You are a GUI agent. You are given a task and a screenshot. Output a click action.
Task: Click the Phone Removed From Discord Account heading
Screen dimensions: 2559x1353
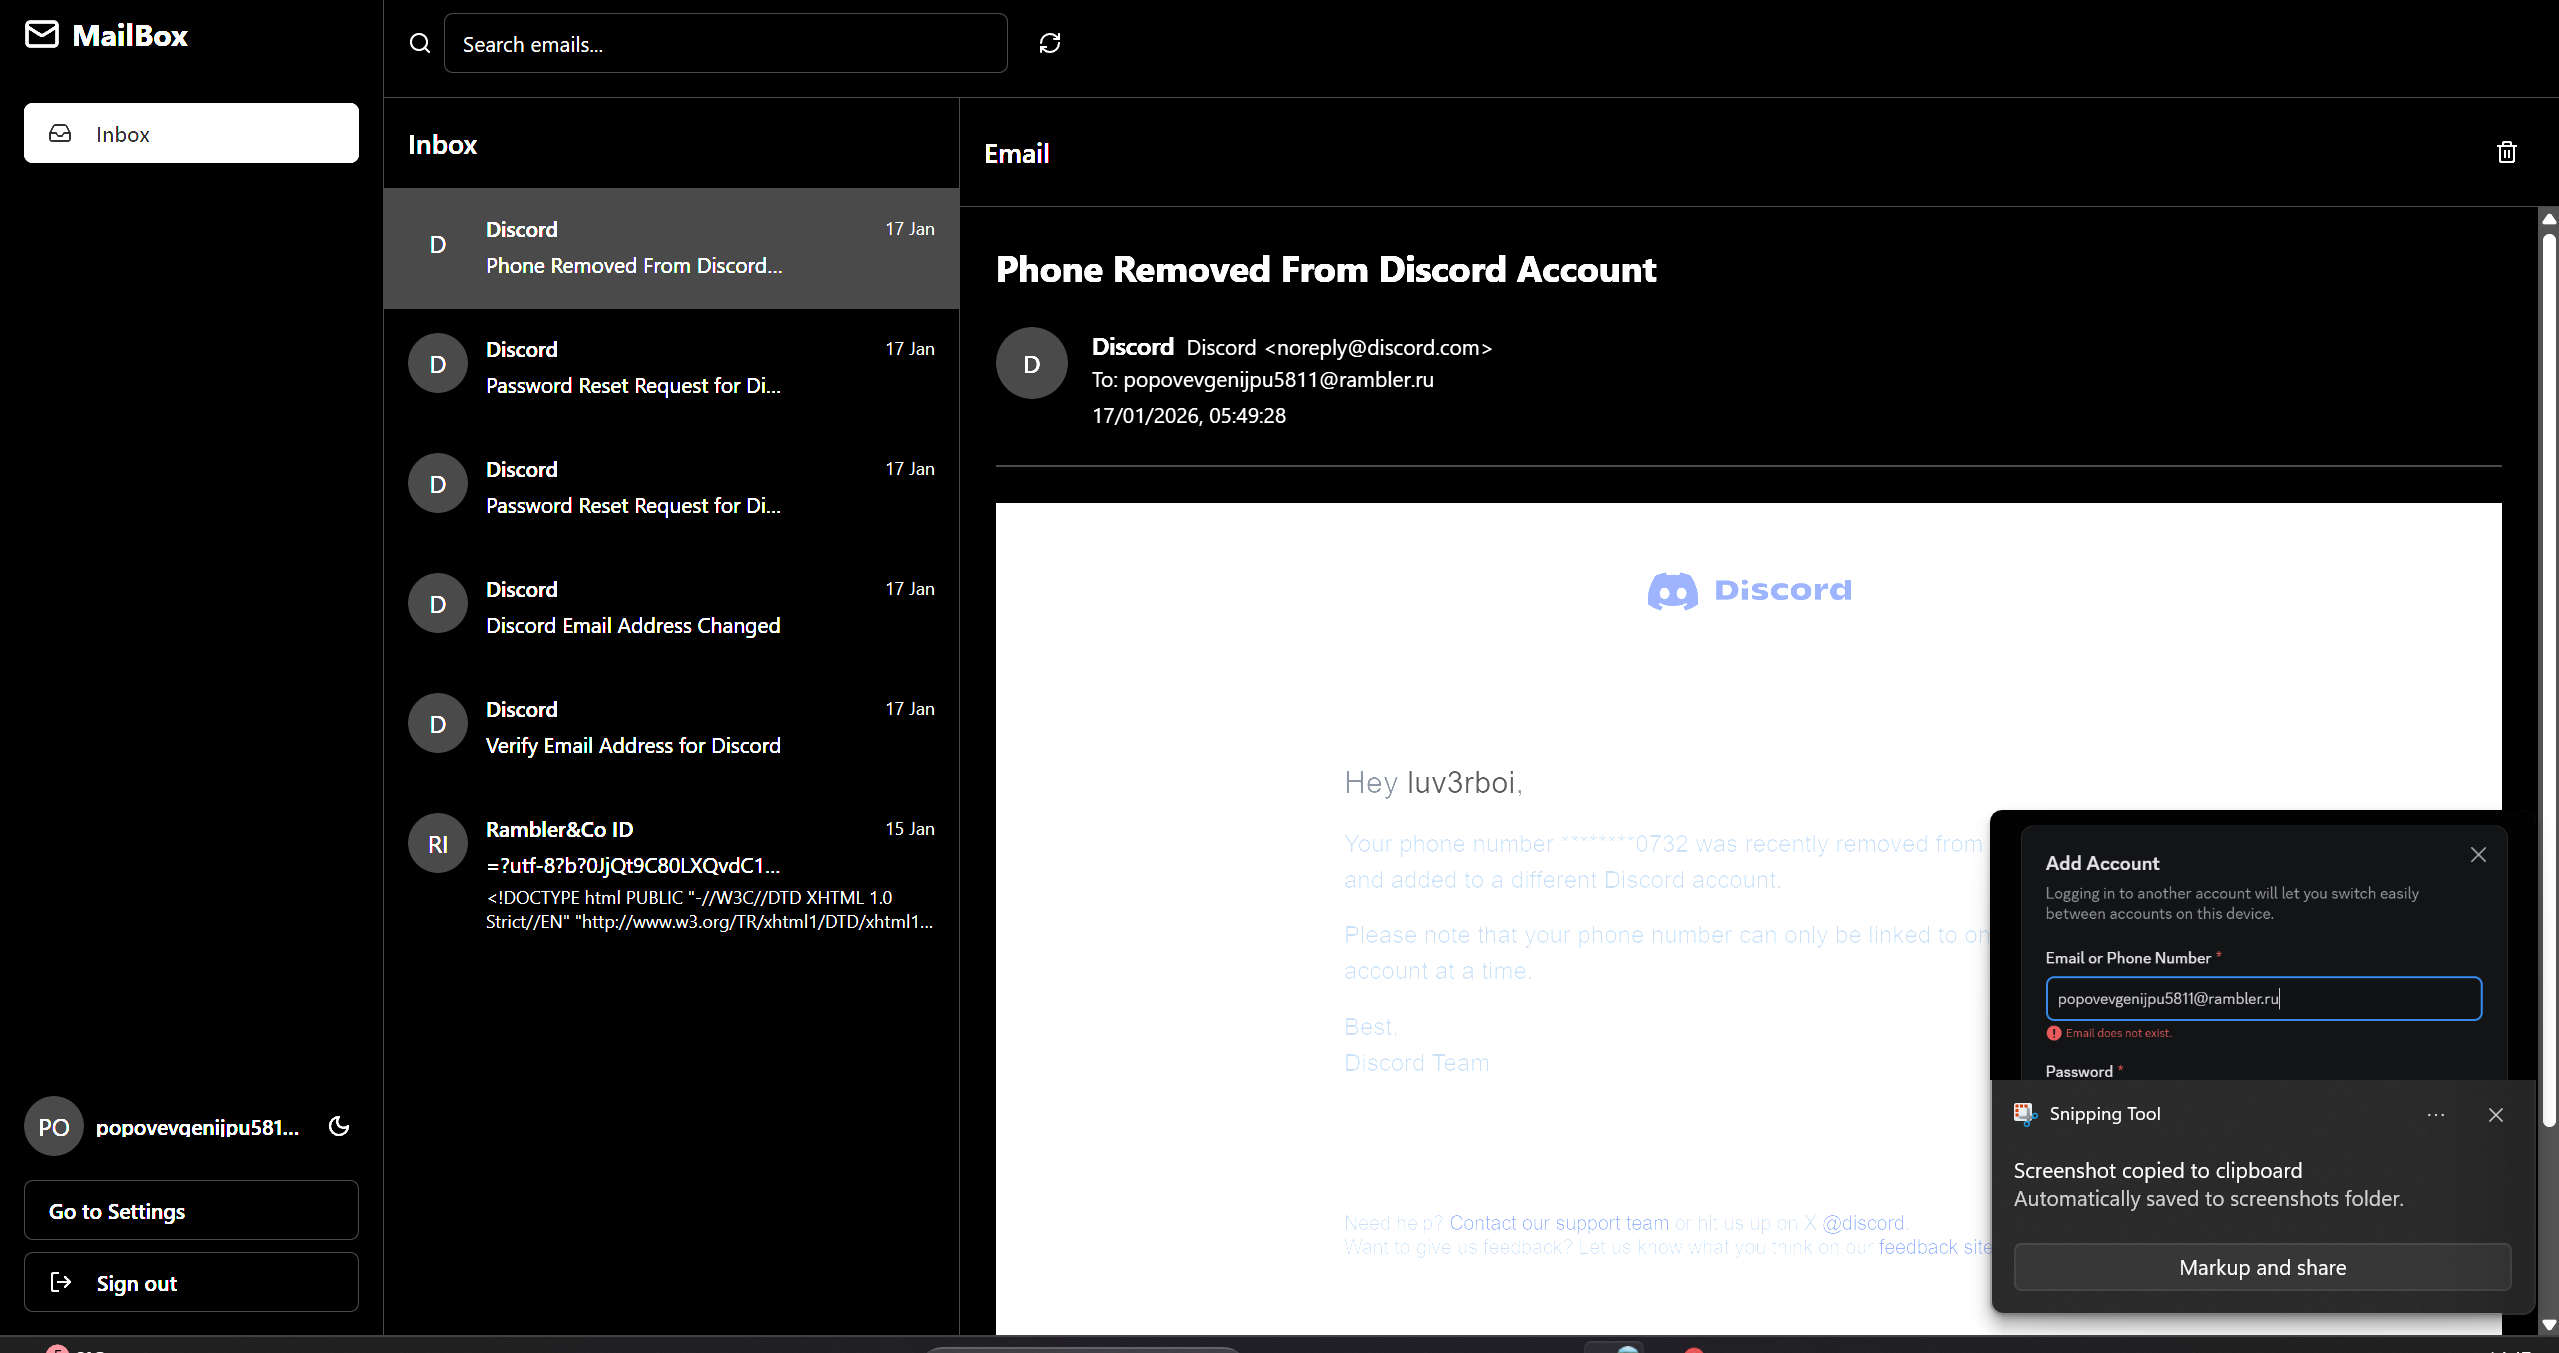click(x=1326, y=269)
